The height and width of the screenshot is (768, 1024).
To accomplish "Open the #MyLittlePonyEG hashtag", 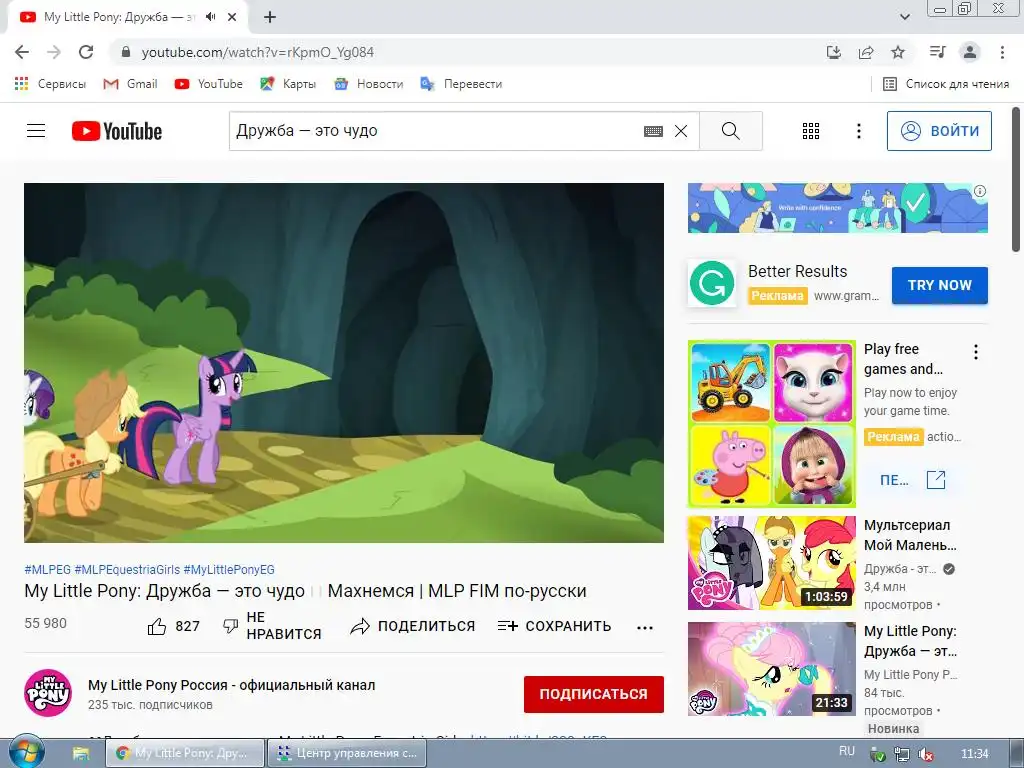I will pos(229,569).
